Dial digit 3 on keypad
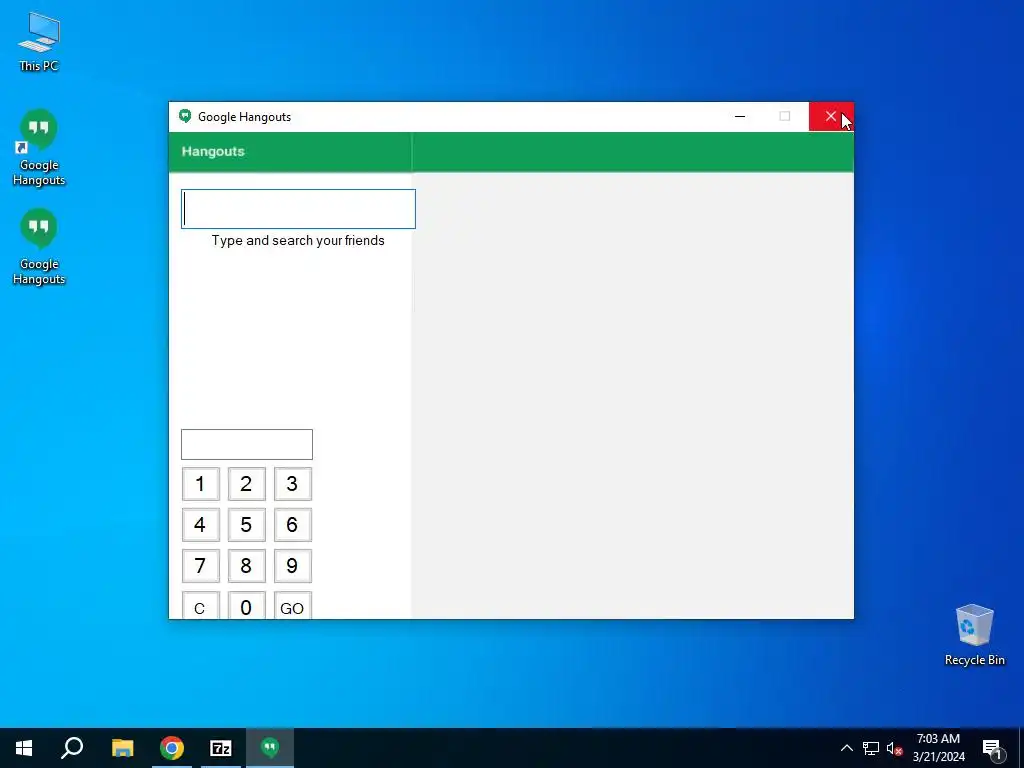The height and width of the screenshot is (768, 1024). tap(293, 484)
